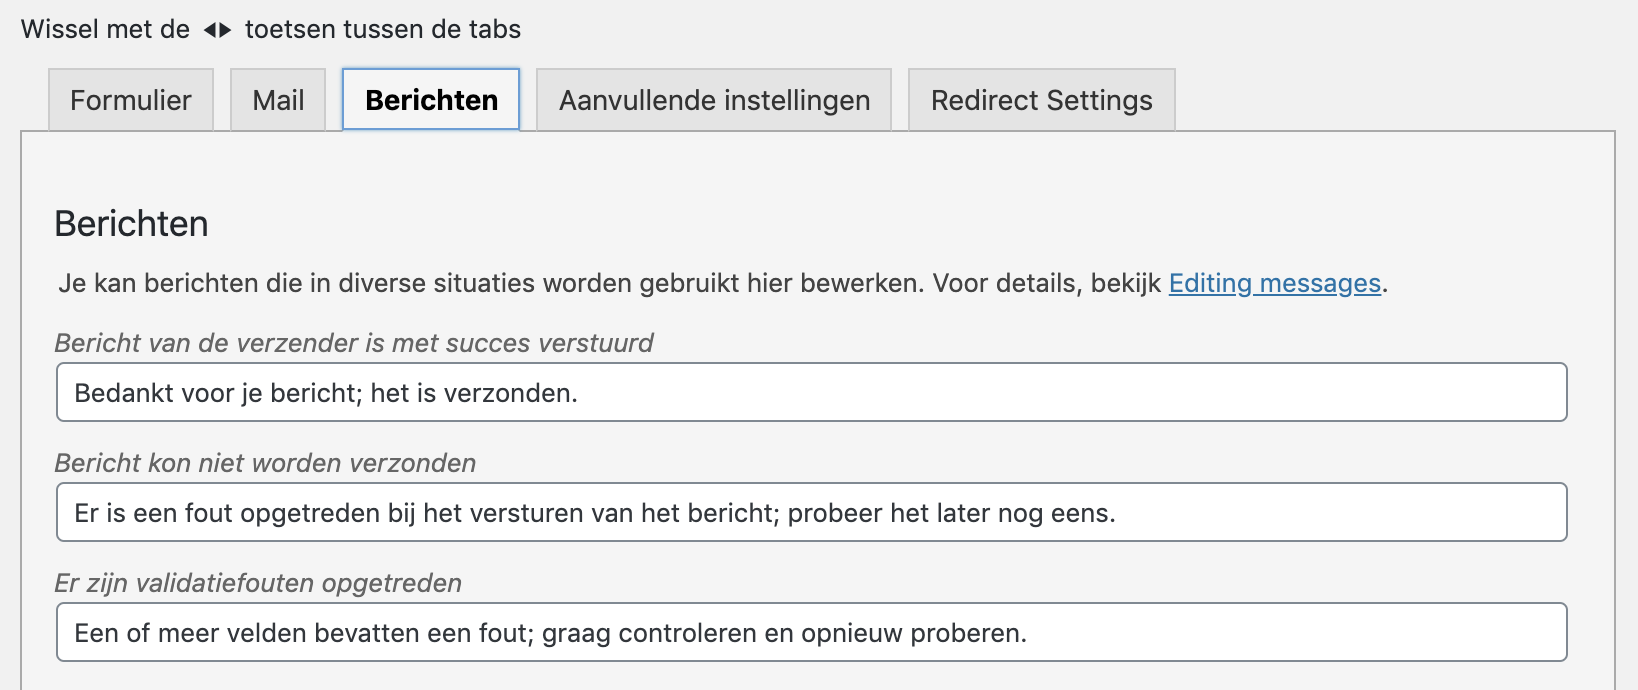Select the Berichten tab
The height and width of the screenshot is (690, 1638).
click(431, 100)
